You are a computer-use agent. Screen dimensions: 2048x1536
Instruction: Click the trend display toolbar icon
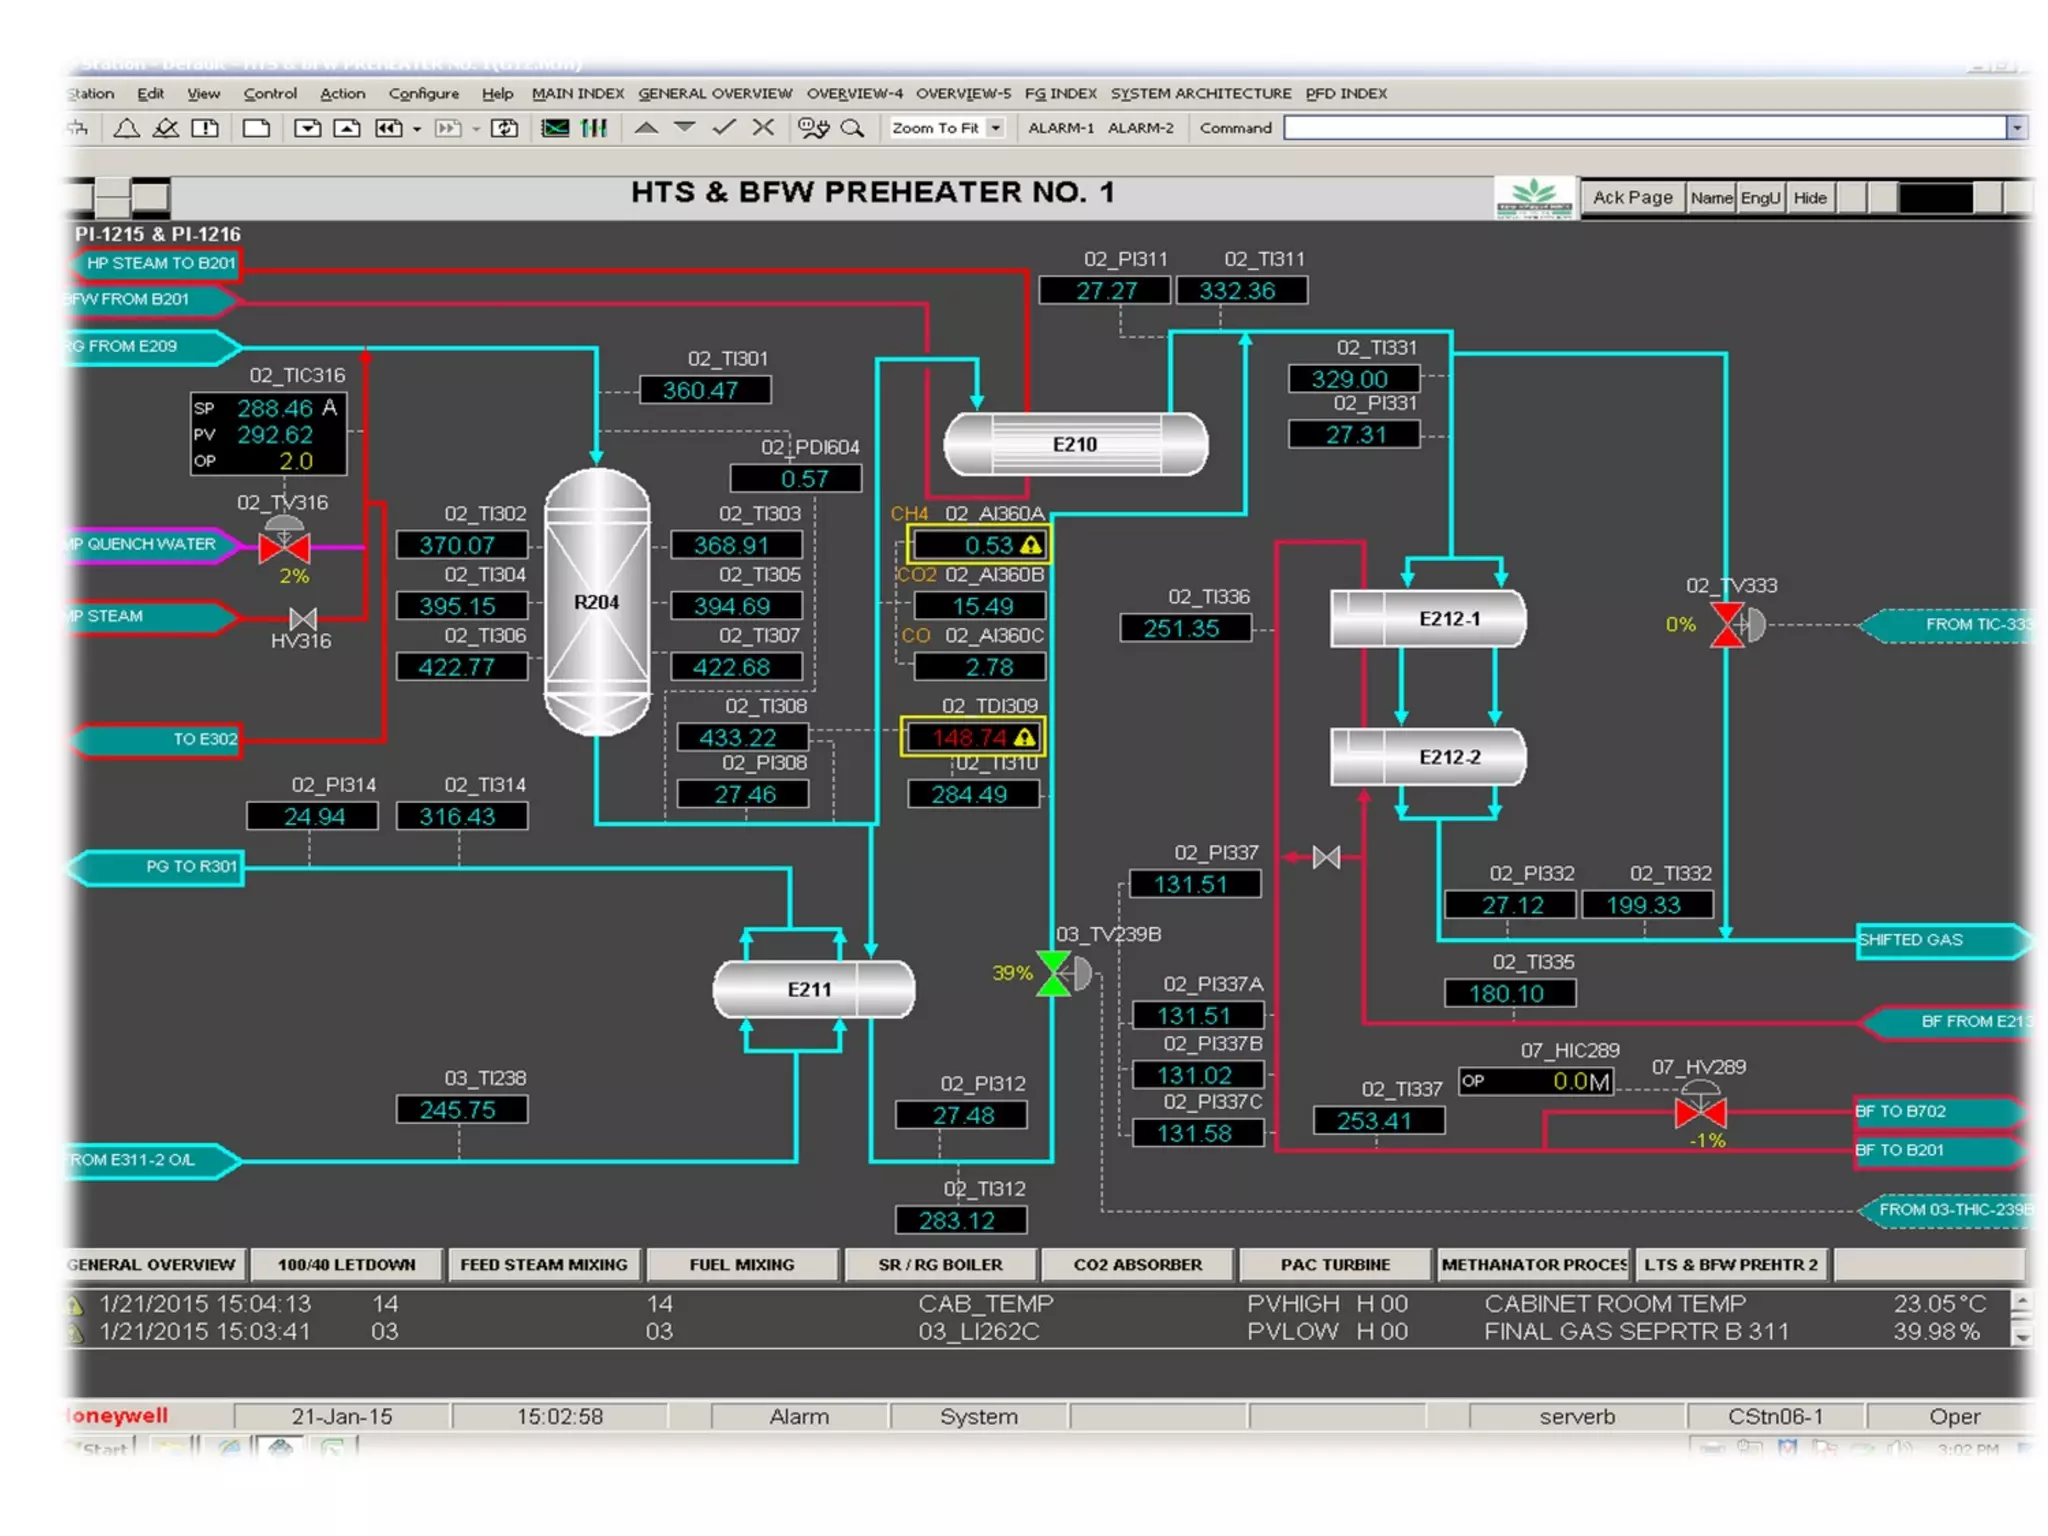[x=555, y=128]
